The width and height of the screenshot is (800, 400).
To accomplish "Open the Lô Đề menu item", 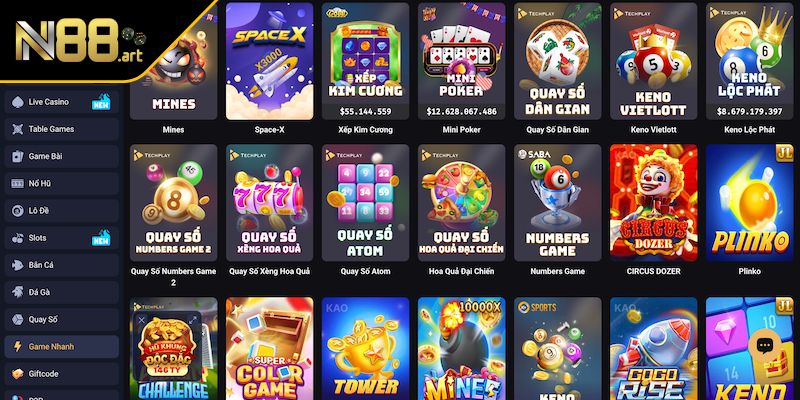I will tap(62, 211).
